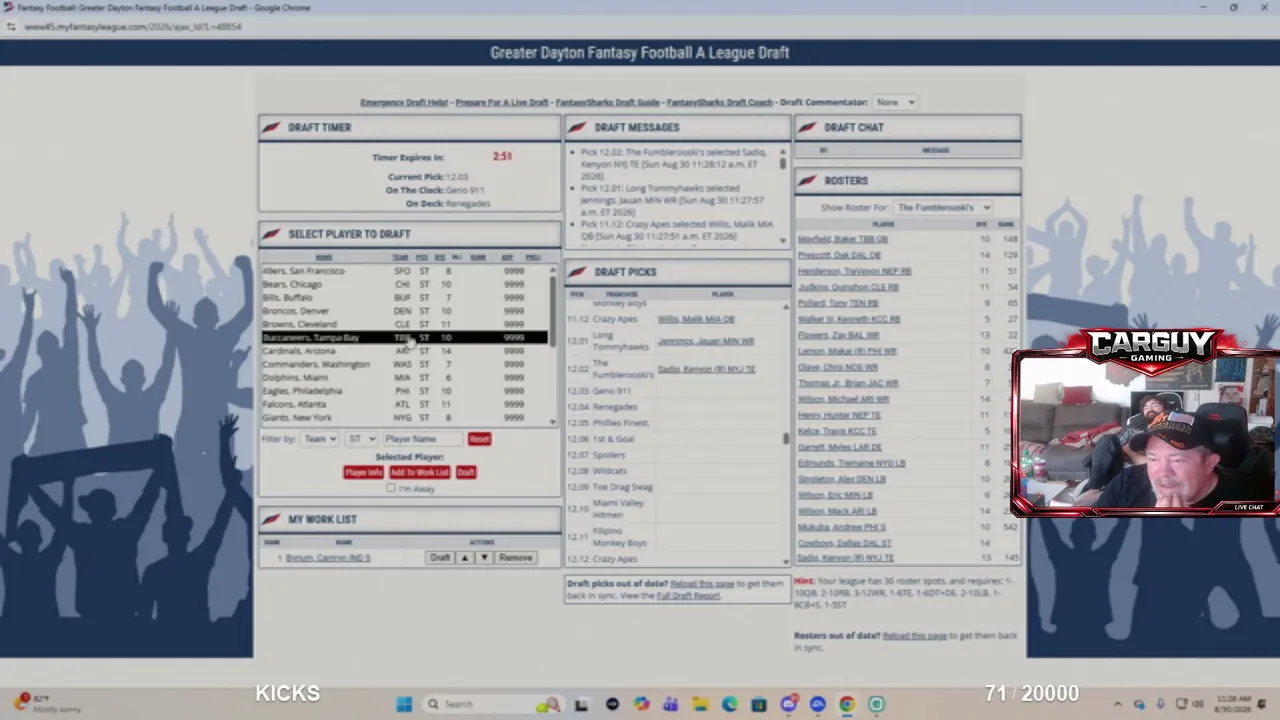Select Eagles, Philadelphia in player list
The width and height of the screenshot is (1280, 720).
[x=404, y=391]
